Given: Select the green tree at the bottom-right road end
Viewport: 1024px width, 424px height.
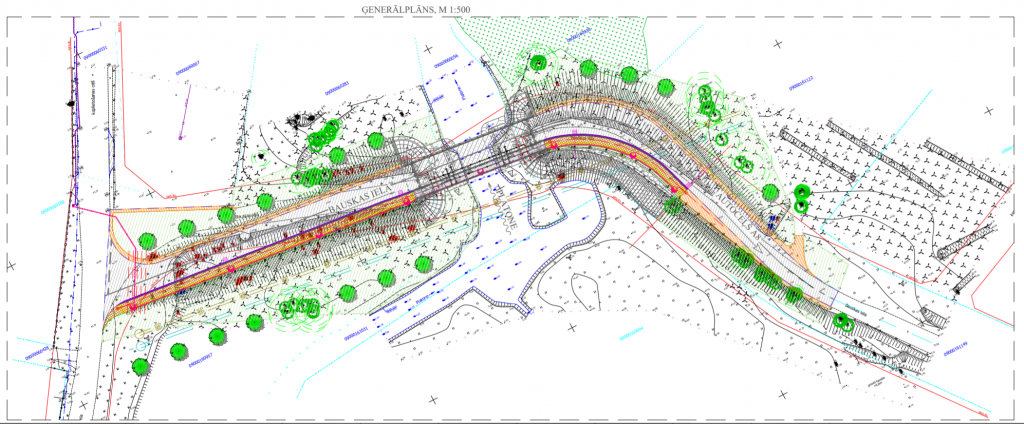Looking at the screenshot, I should 842,320.
